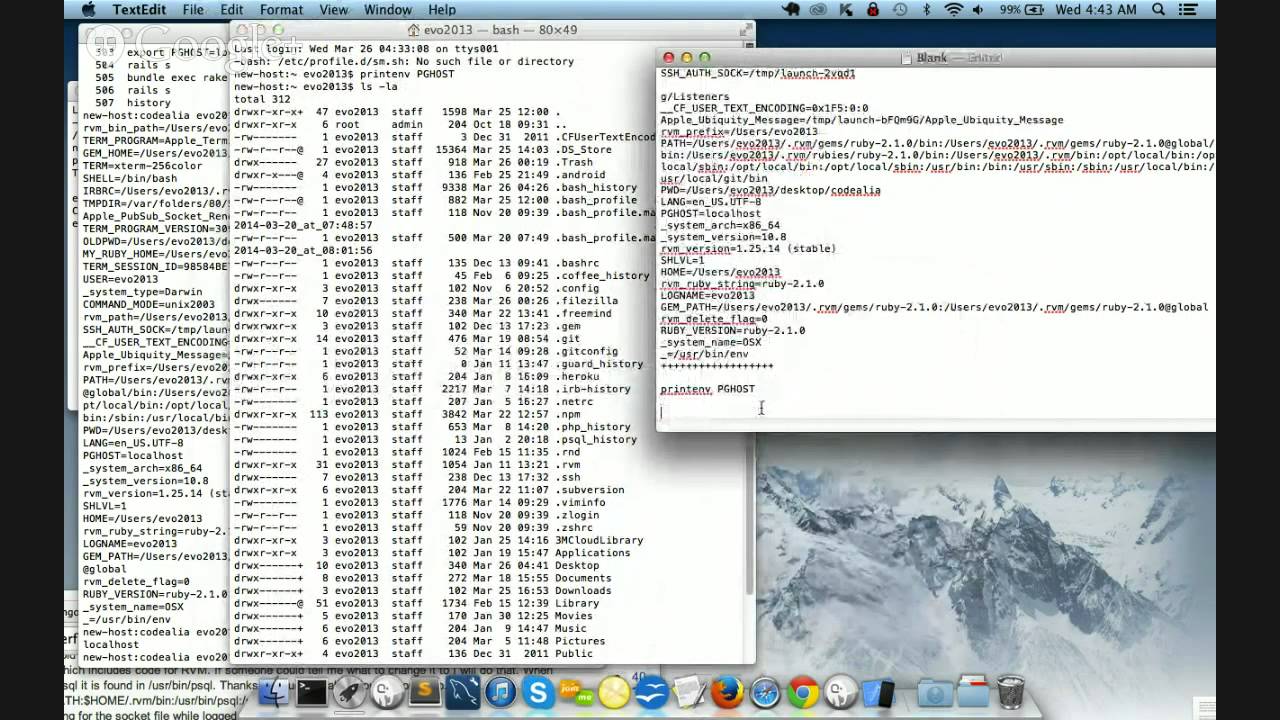Open Finder from the dock
This screenshot has height=720, width=1280.
pos(274,692)
